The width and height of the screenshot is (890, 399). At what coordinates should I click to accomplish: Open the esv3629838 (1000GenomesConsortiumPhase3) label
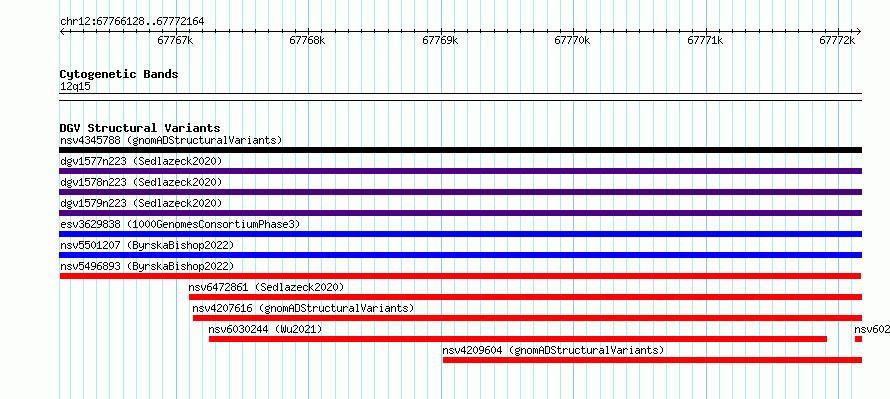click(x=179, y=224)
